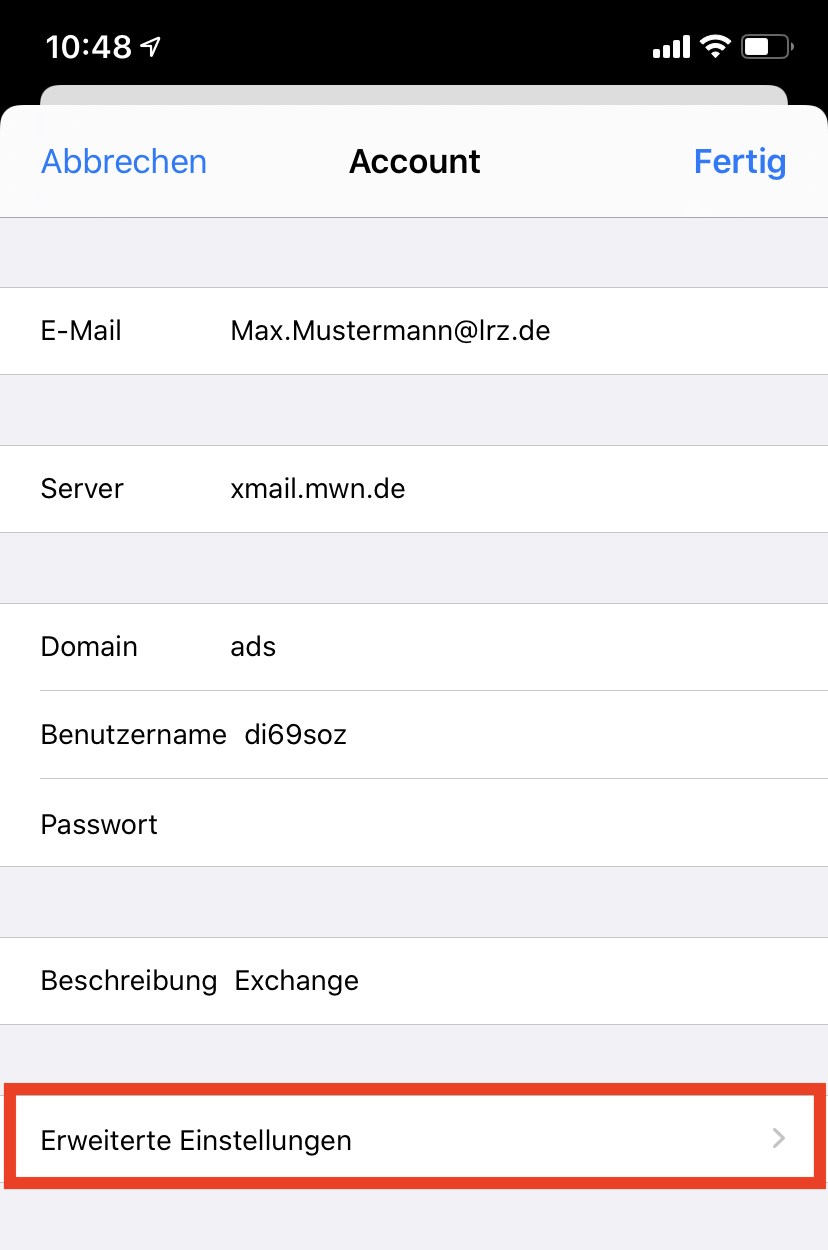Edit the Beschreibung field showing Exchange

tap(297, 981)
